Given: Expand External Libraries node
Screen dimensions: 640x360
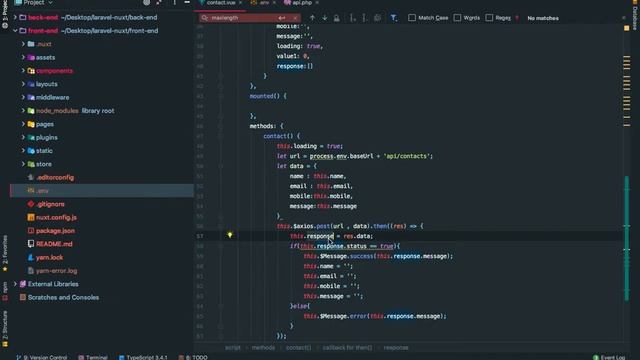Looking at the screenshot, I should pos(16,284).
